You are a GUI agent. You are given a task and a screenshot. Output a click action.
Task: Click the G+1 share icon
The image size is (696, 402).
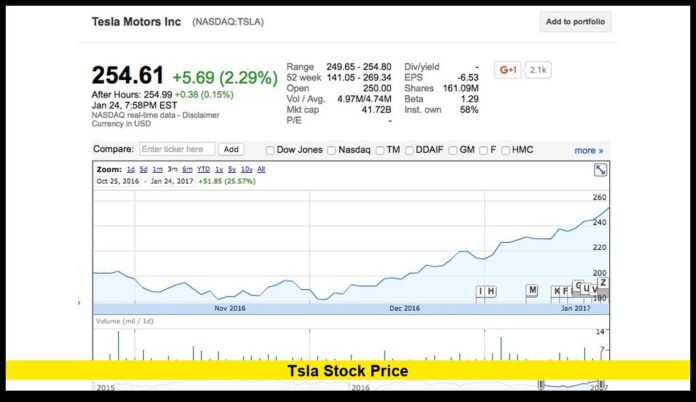tap(509, 70)
